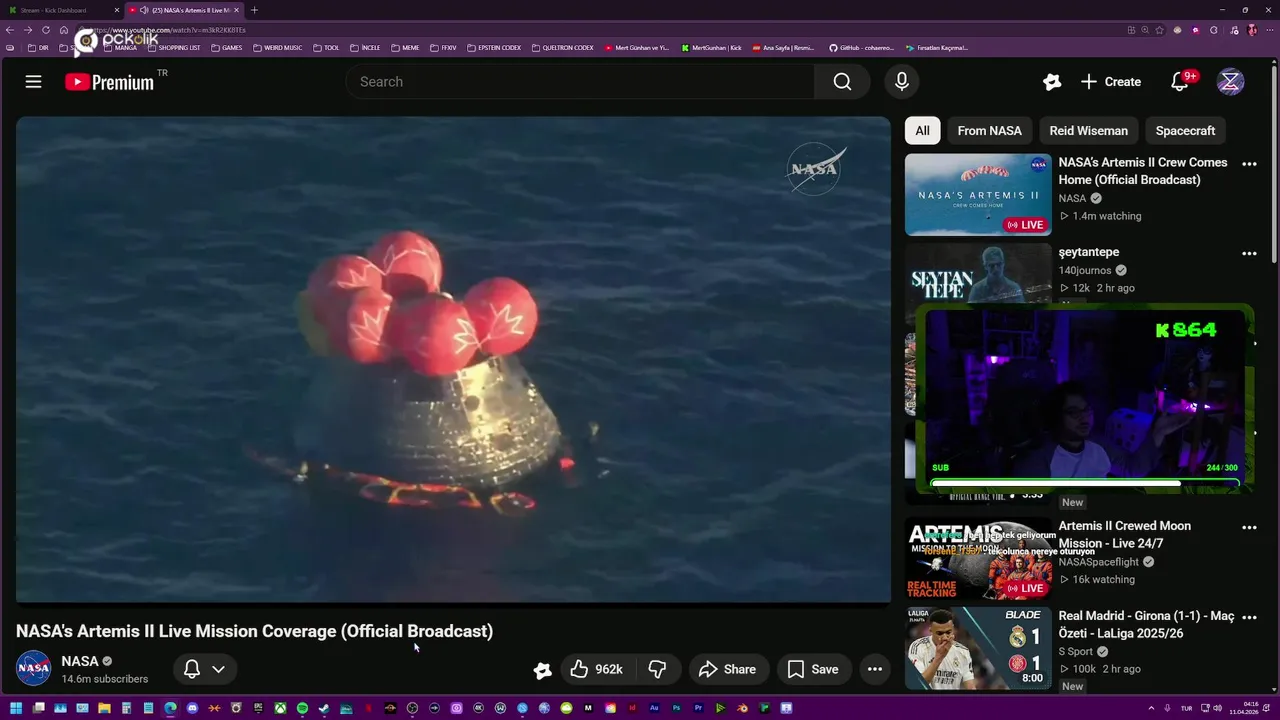The width and height of the screenshot is (1280, 720).
Task: Open more actions ellipsis below video
Action: click(874, 669)
